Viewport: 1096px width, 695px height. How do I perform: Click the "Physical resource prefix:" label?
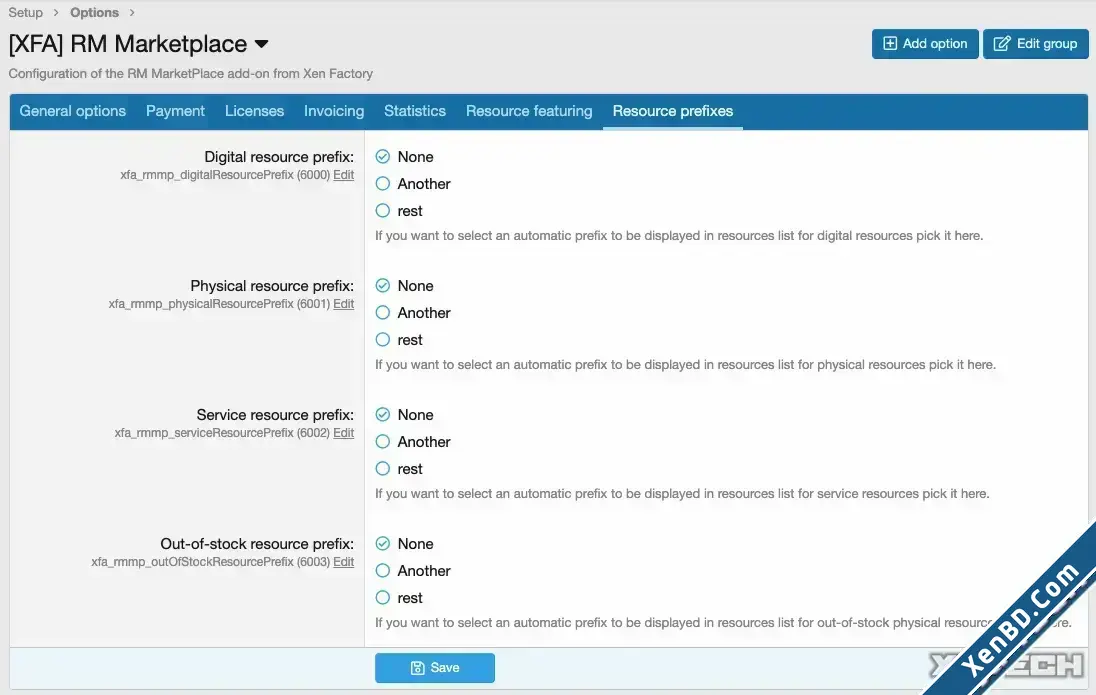click(x=272, y=286)
